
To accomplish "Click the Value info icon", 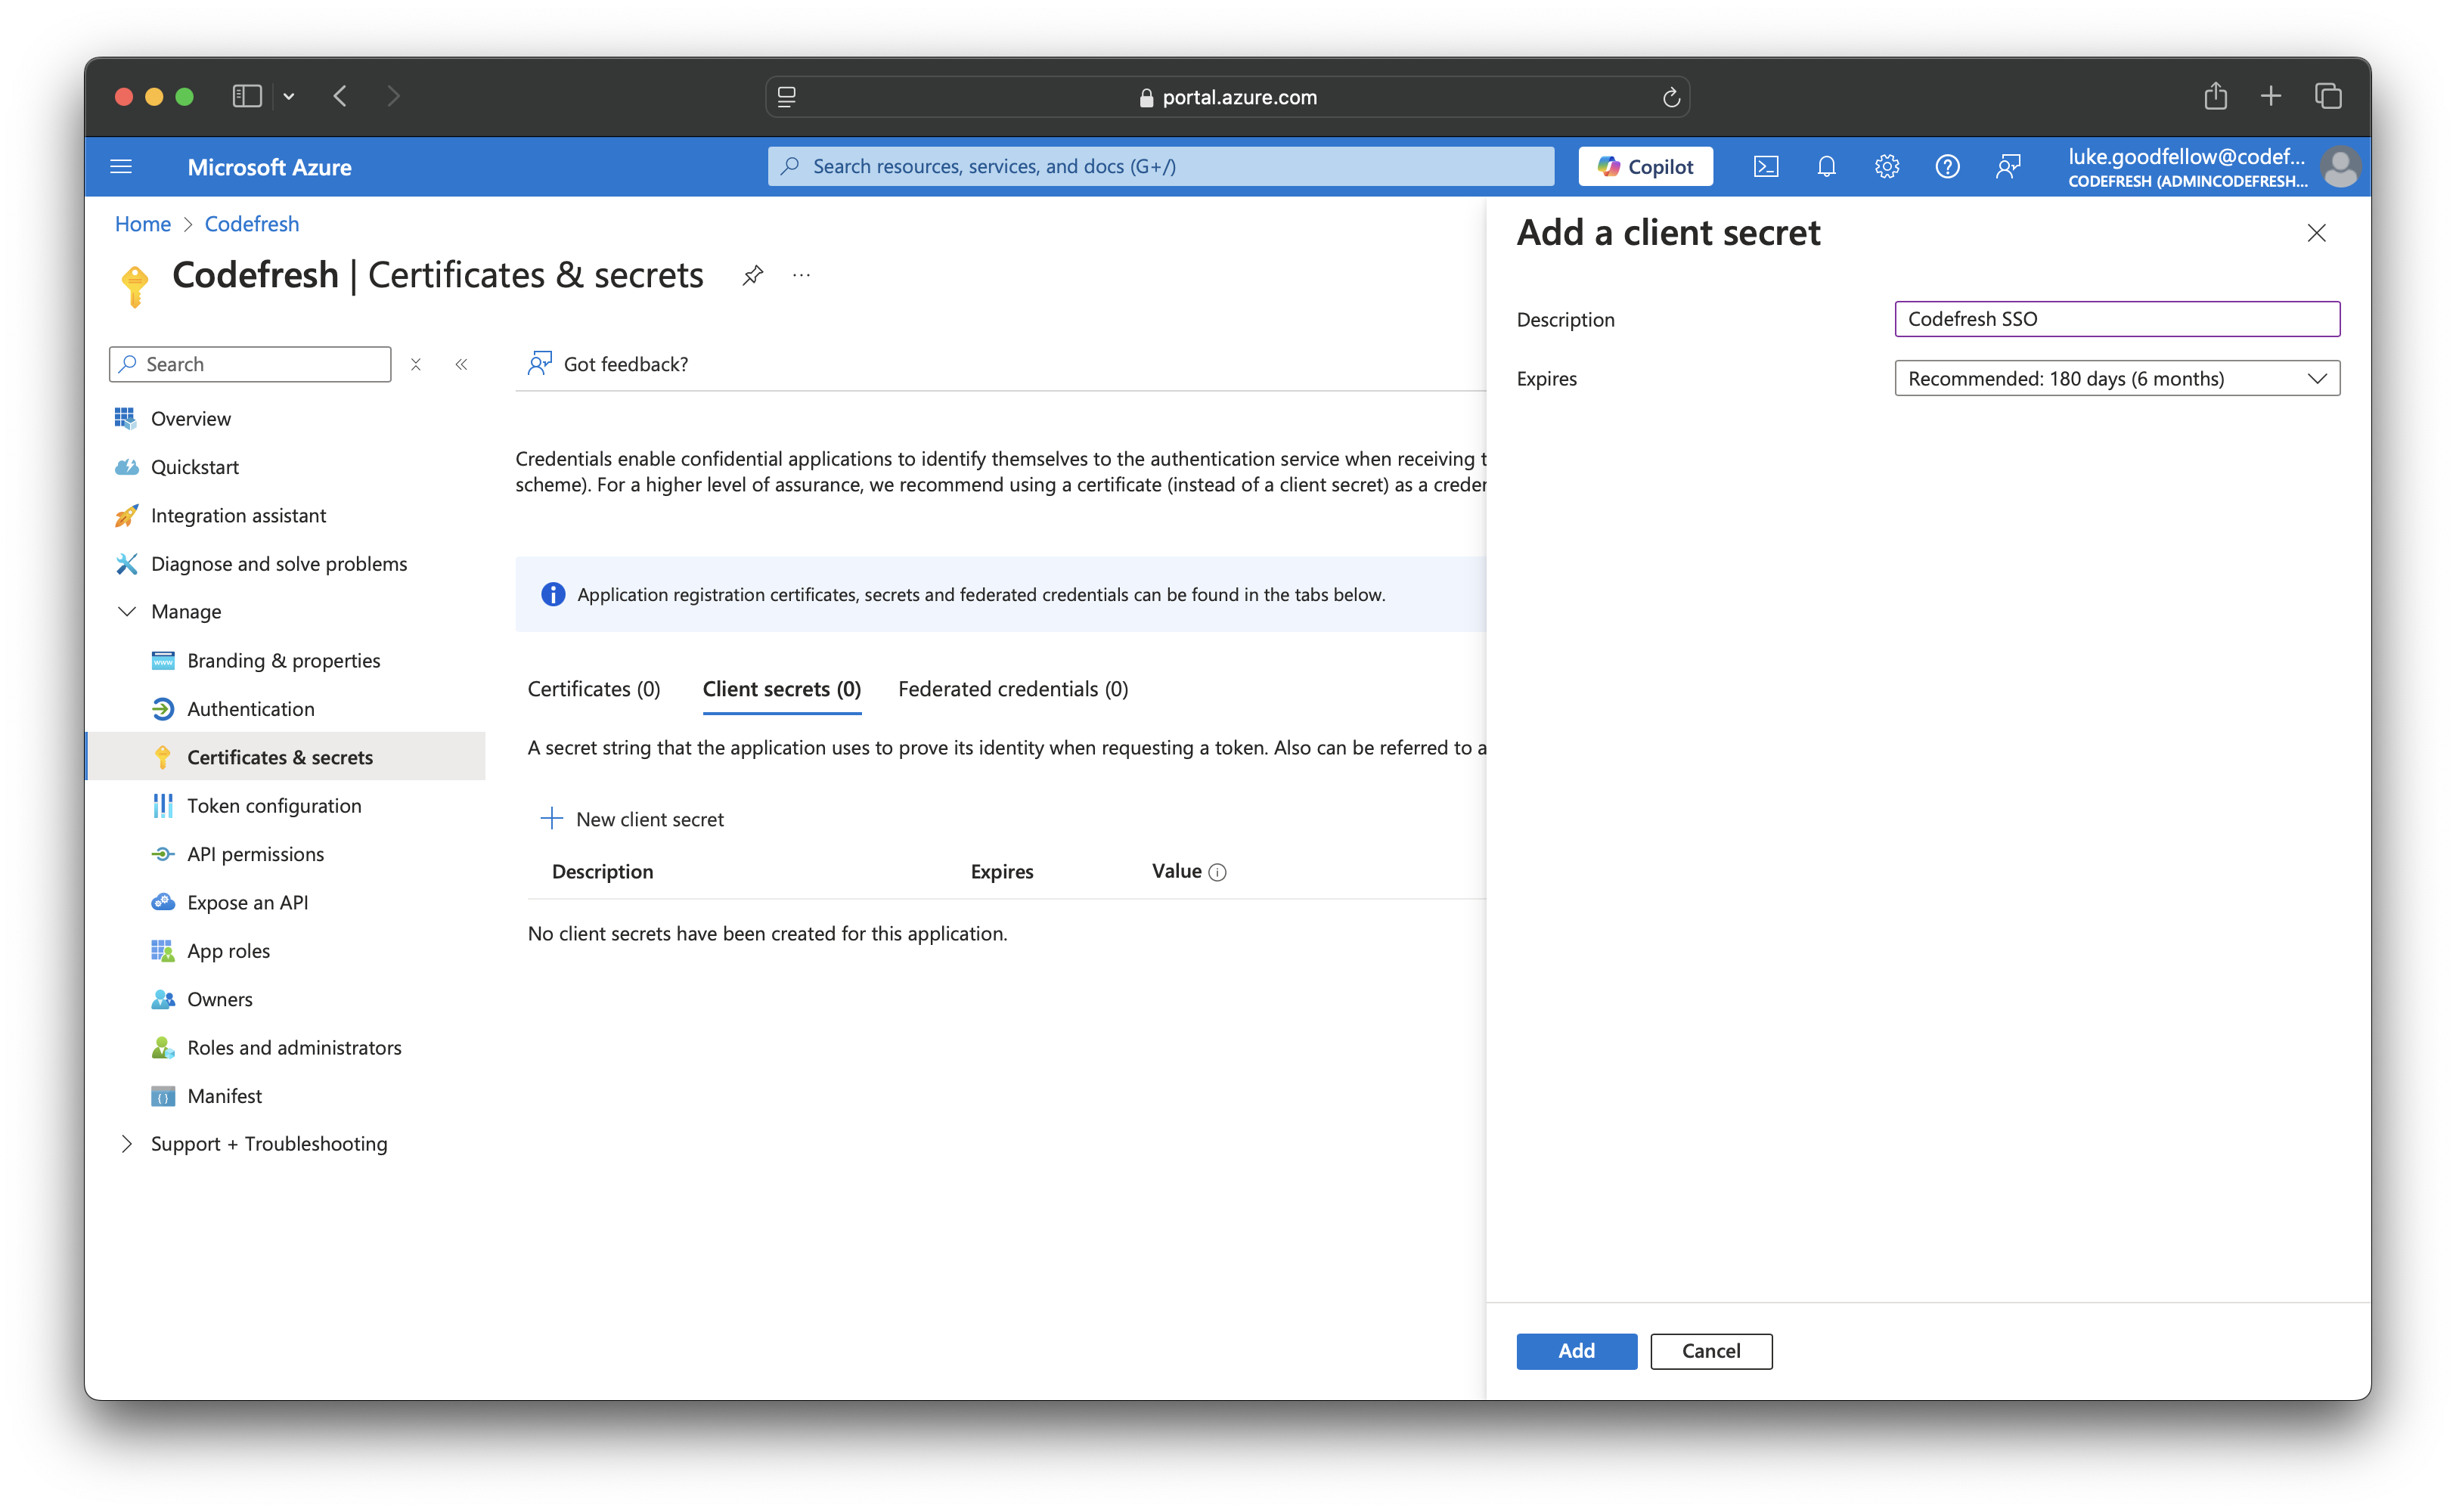I will [1217, 872].
